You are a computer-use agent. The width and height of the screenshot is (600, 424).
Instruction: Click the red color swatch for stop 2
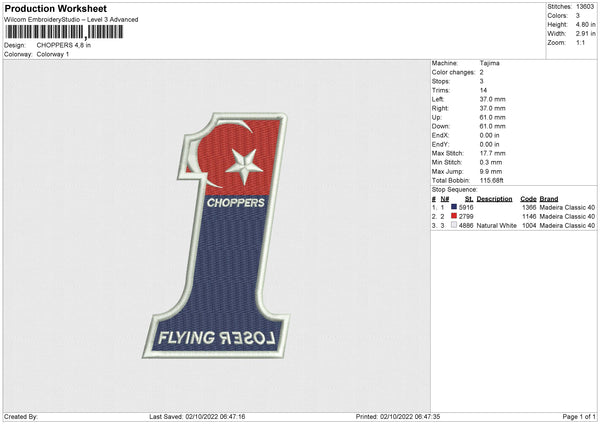point(454,216)
